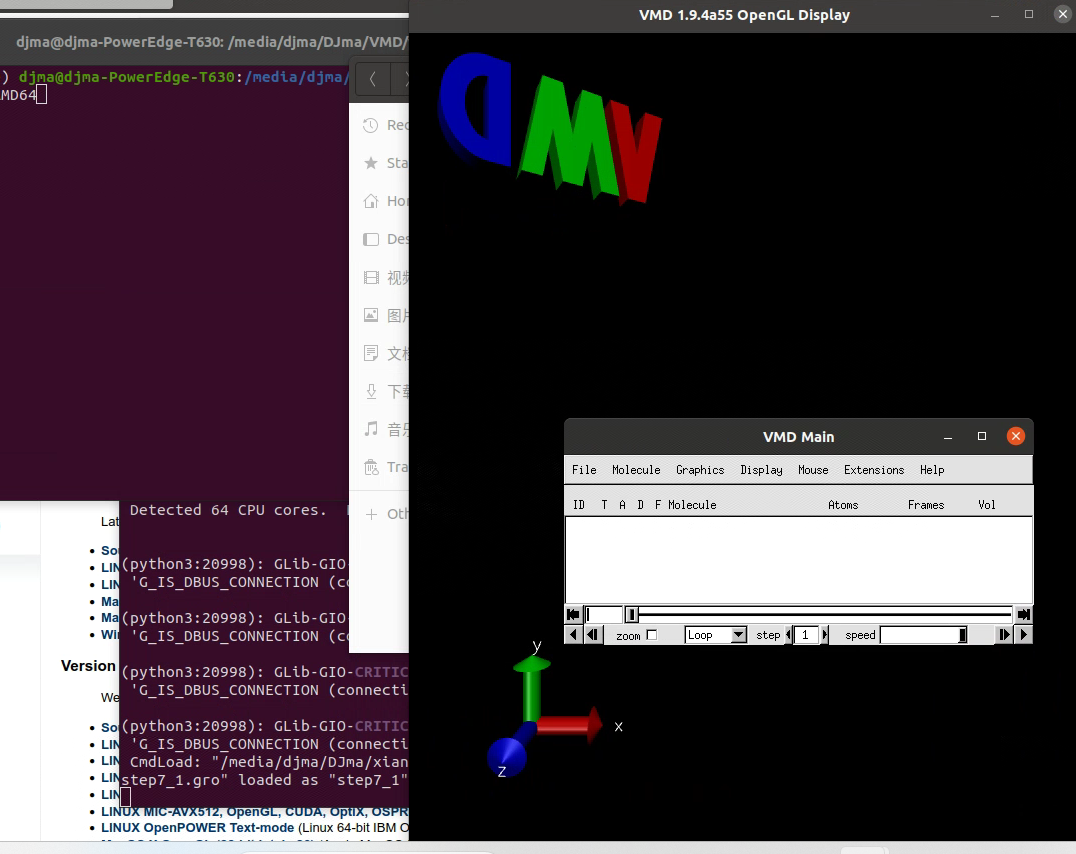This screenshot has width=1076, height=854.
Task: Click the back navigation arrow in file manager
Action: pyautogui.click(x=371, y=79)
